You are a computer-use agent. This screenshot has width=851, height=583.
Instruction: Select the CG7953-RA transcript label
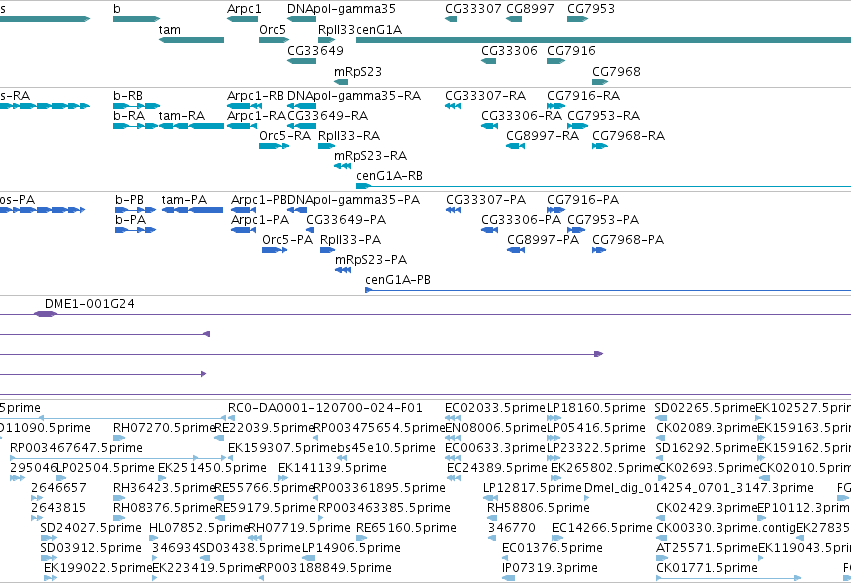604,116
